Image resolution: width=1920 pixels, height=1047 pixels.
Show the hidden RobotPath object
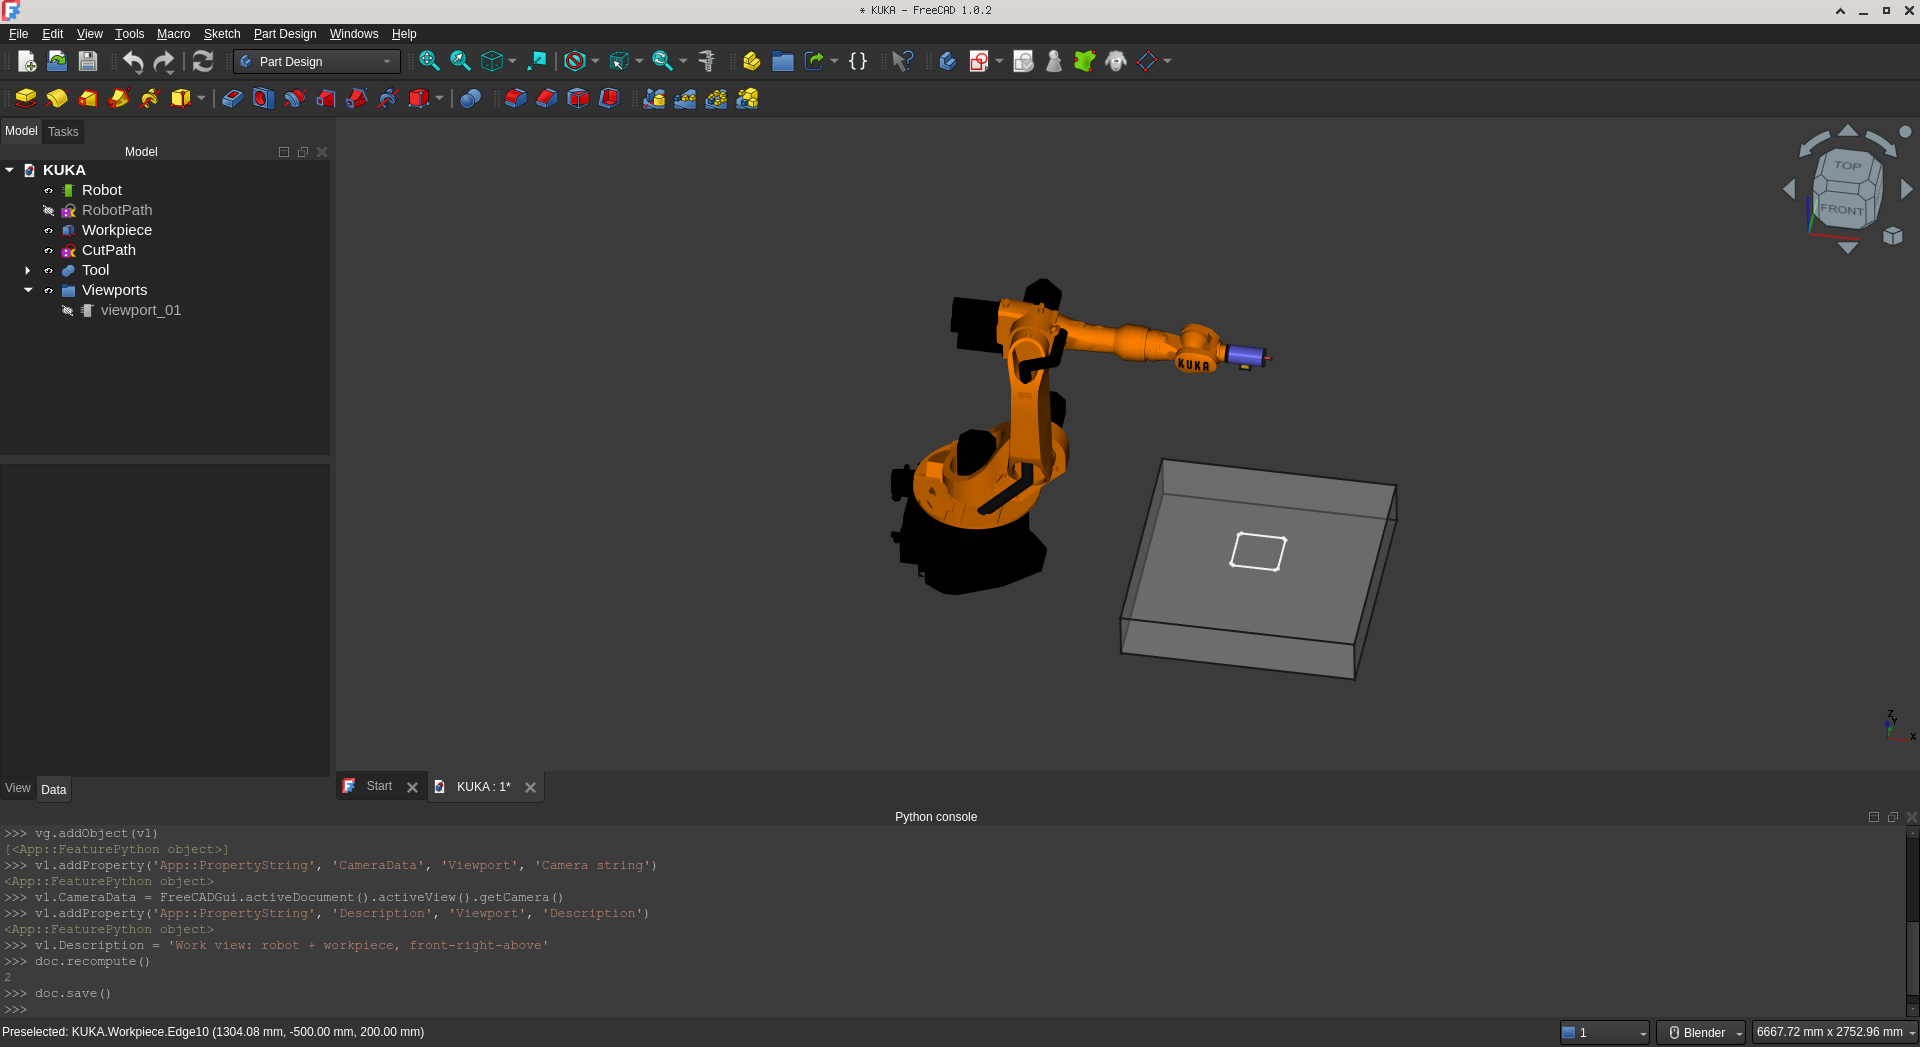coord(48,210)
